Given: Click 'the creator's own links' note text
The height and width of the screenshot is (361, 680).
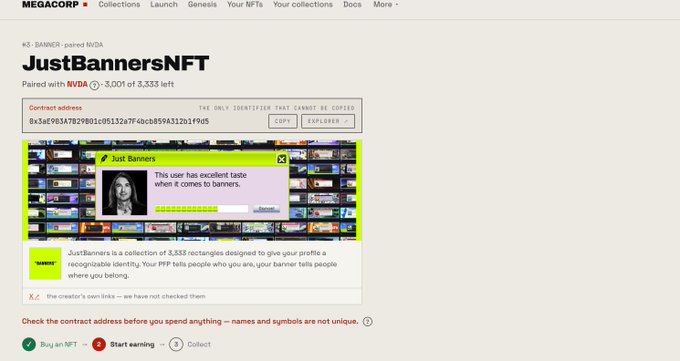Looking at the screenshot, I should (x=126, y=296).
